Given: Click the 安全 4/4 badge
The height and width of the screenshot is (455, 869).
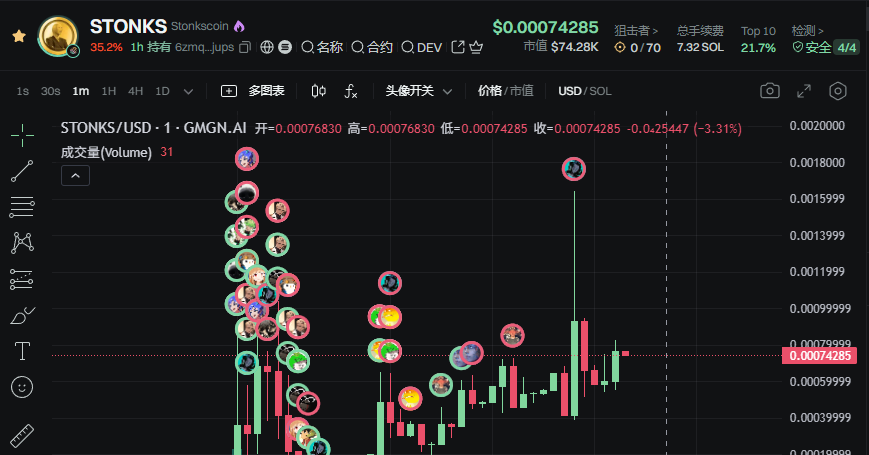Looking at the screenshot, I should (825, 48).
